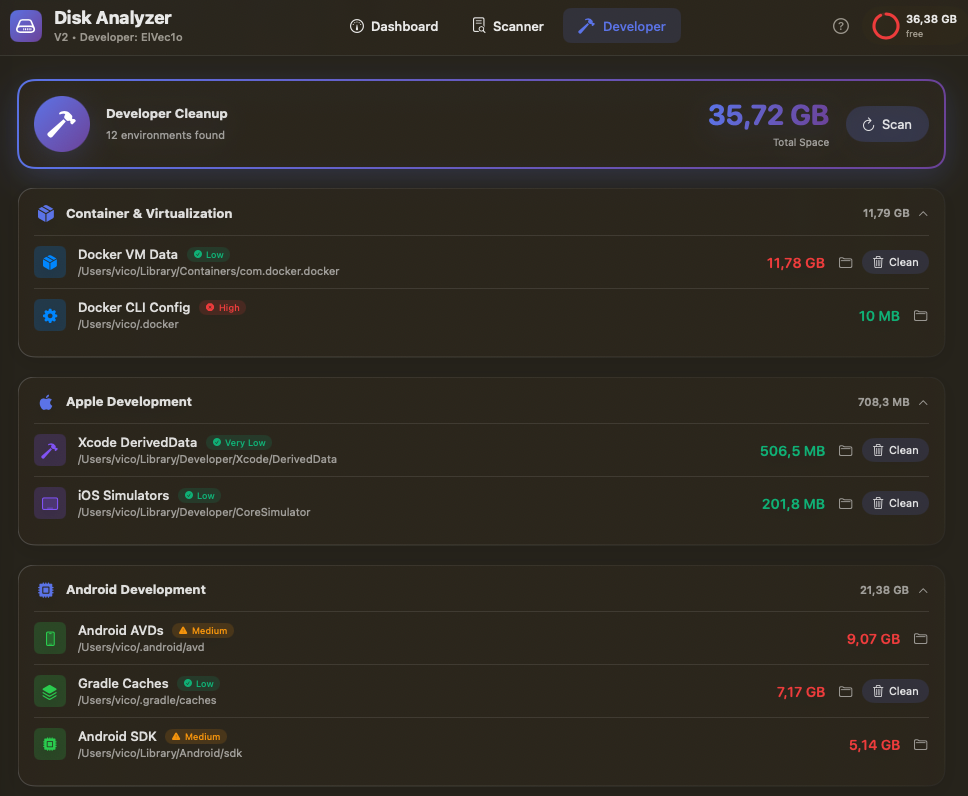Open the help question mark icon
This screenshot has height=796, width=968.
point(841,26)
